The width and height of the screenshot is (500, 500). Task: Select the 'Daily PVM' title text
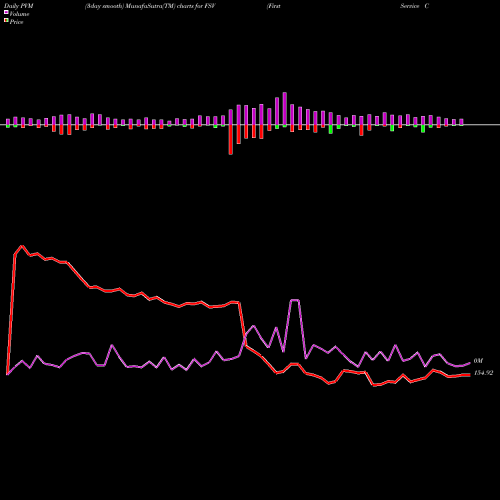click(x=19, y=6)
